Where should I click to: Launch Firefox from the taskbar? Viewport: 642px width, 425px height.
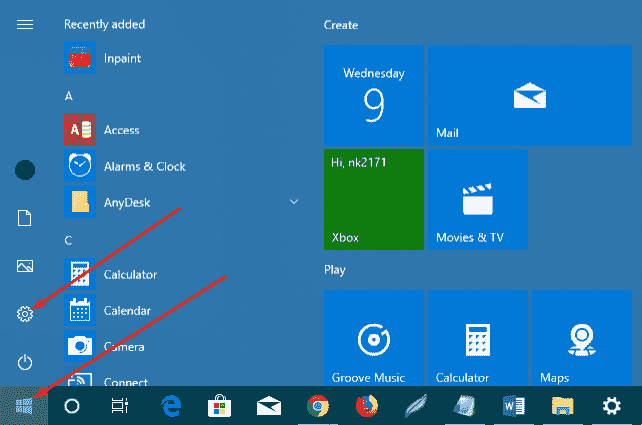[x=367, y=406]
